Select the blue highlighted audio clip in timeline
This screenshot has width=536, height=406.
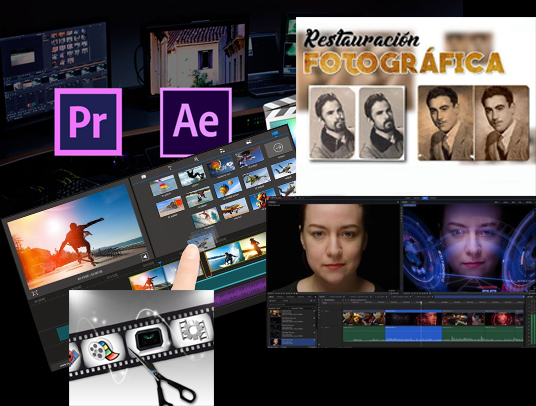pos(413,333)
